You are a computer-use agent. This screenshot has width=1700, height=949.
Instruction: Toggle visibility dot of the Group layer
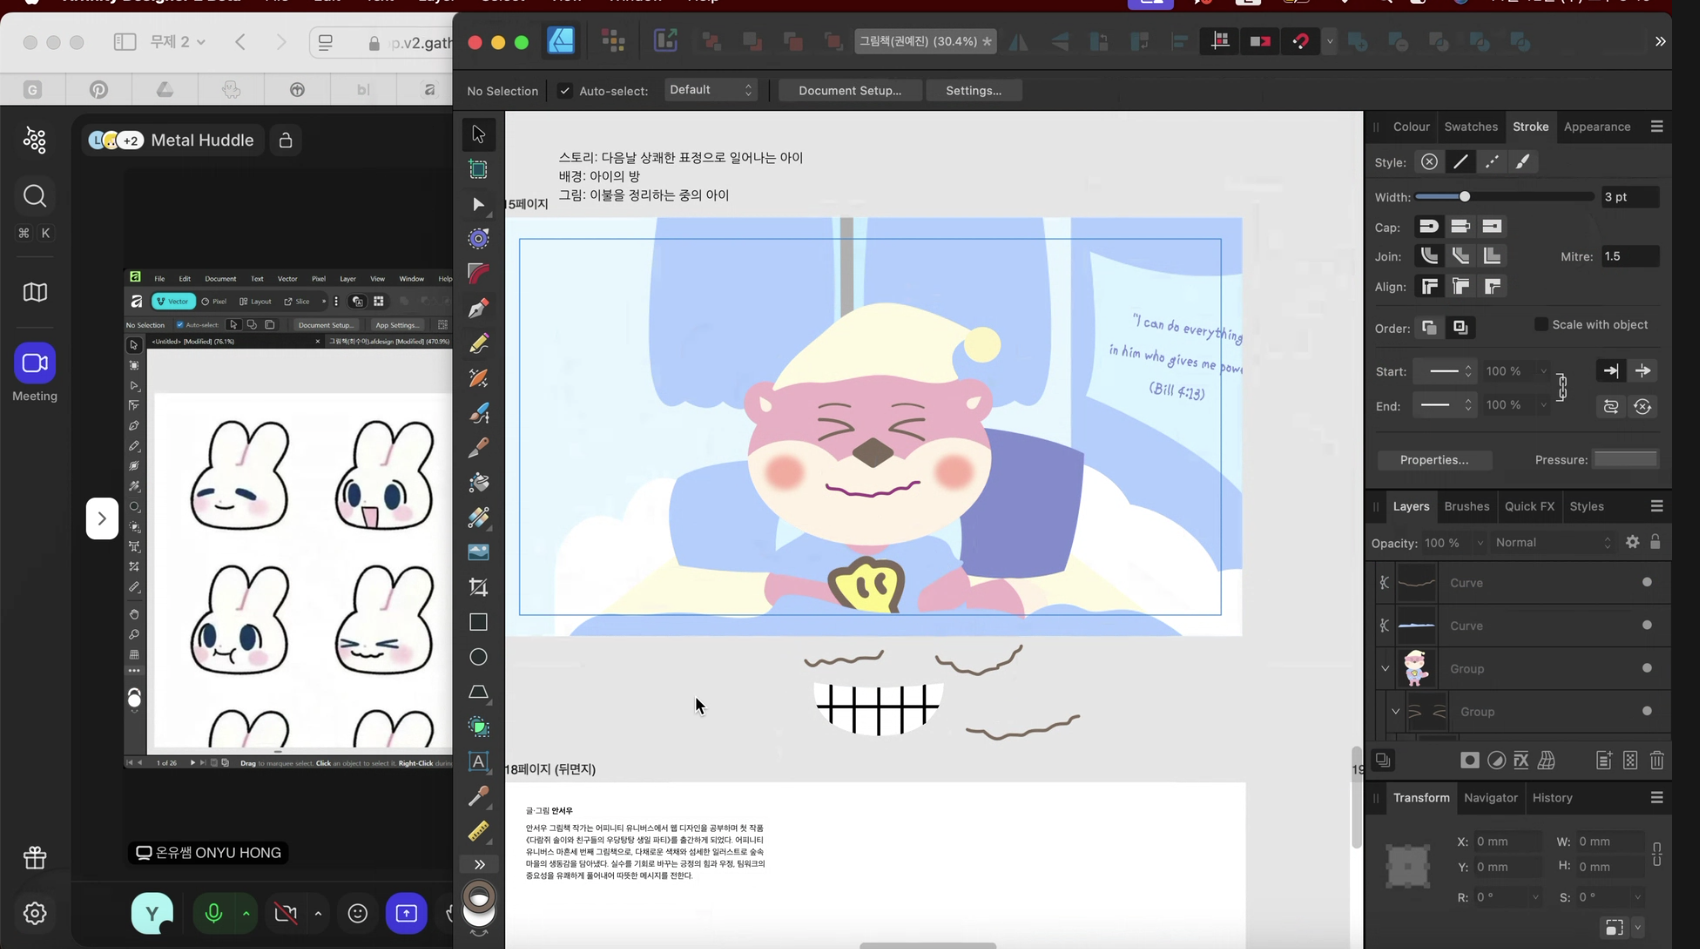[1647, 668]
